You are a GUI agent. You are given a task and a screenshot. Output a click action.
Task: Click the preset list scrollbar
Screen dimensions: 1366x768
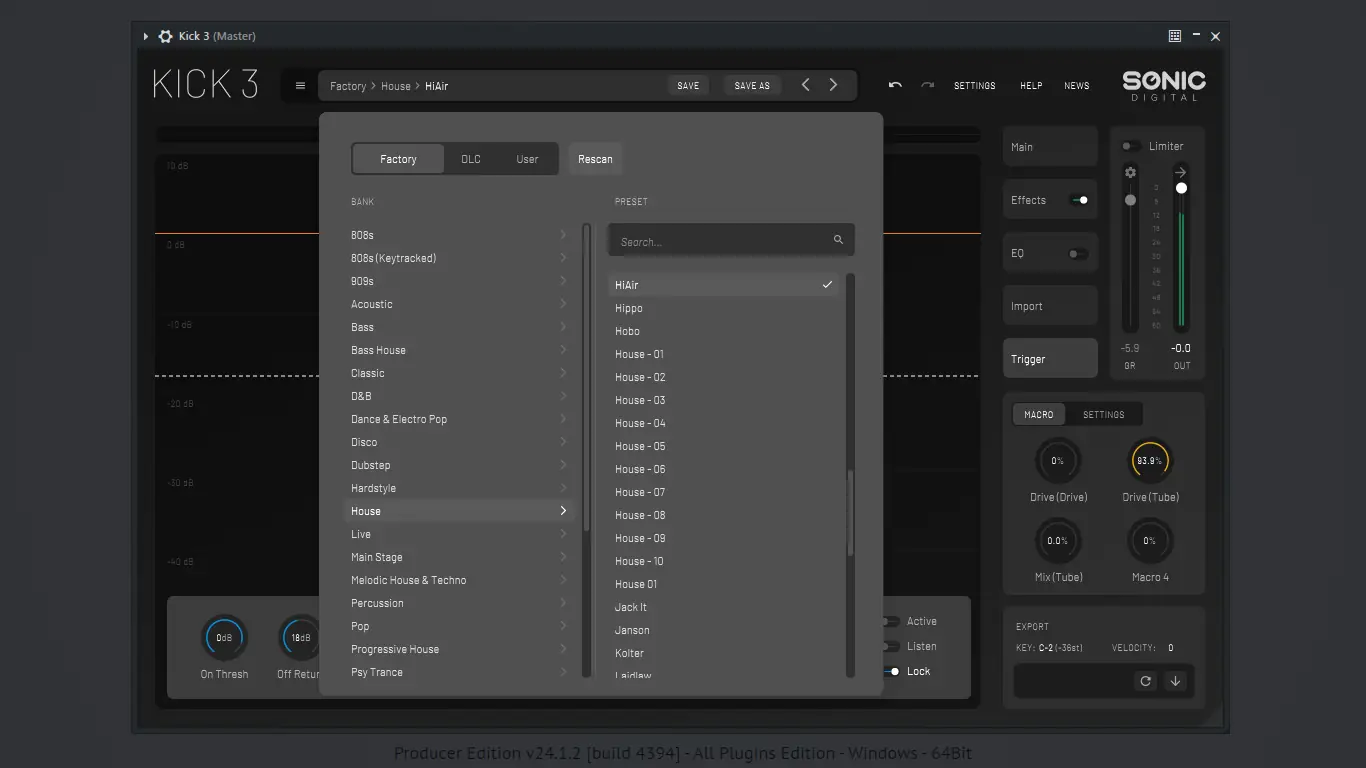[x=851, y=514]
